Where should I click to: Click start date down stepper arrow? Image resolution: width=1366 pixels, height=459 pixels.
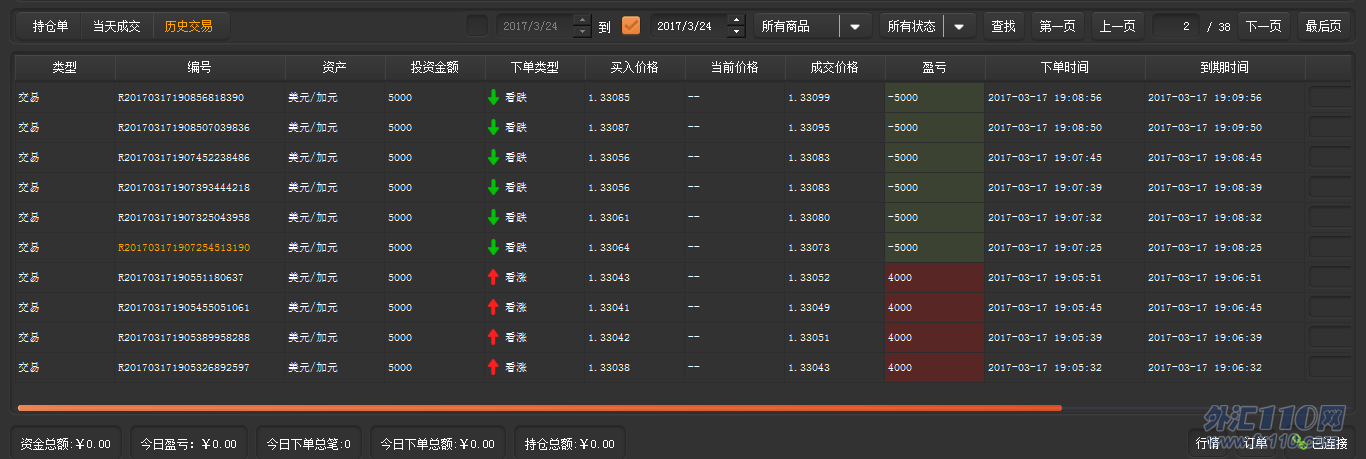point(582,32)
